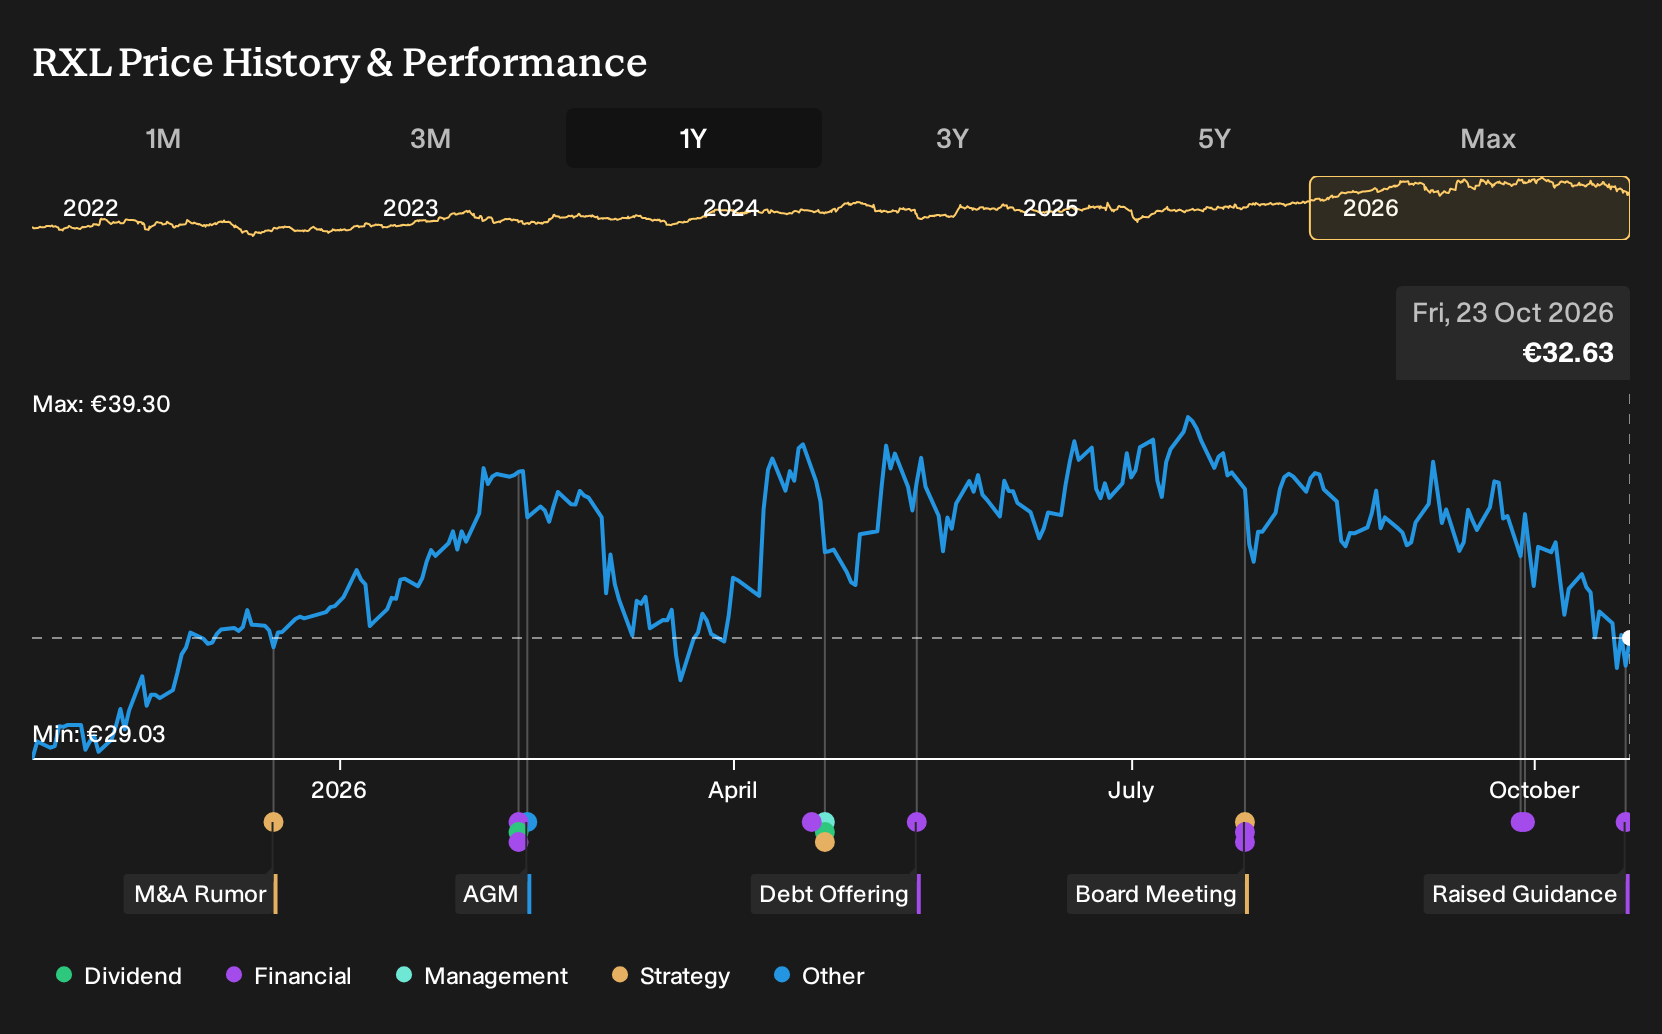
Task: Click the orange strategy dot above M&A Rumor
Action: [273, 822]
